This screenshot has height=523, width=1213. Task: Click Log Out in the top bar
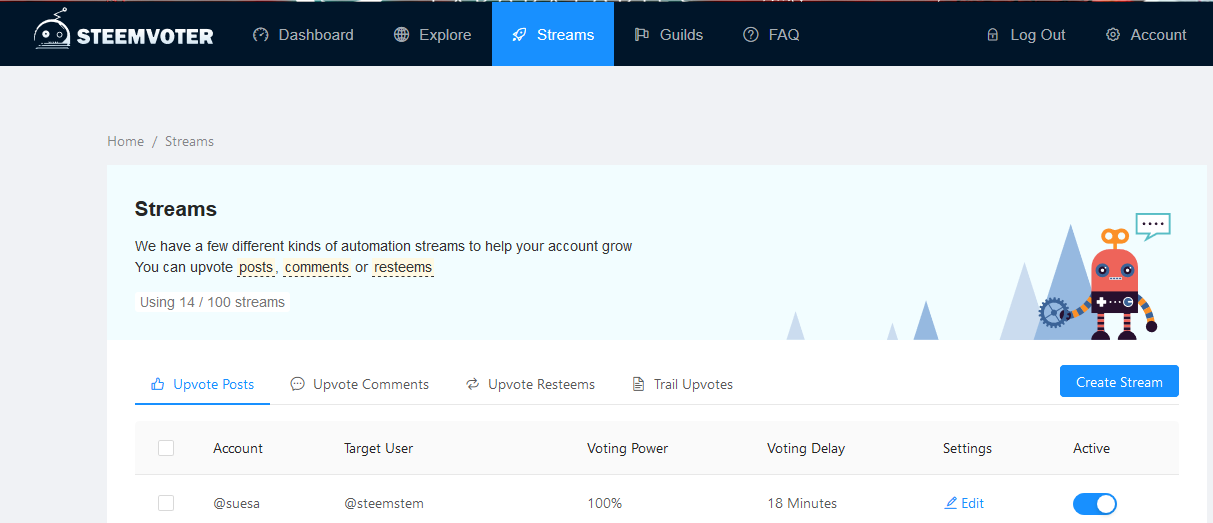[x=1026, y=35]
